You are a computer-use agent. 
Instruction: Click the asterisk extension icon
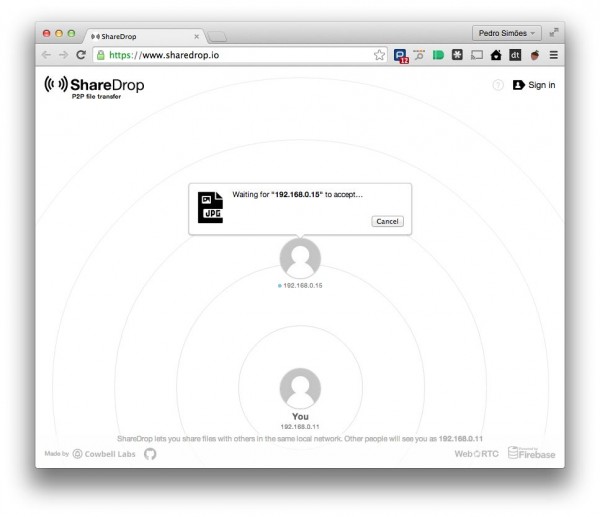coord(457,55)
